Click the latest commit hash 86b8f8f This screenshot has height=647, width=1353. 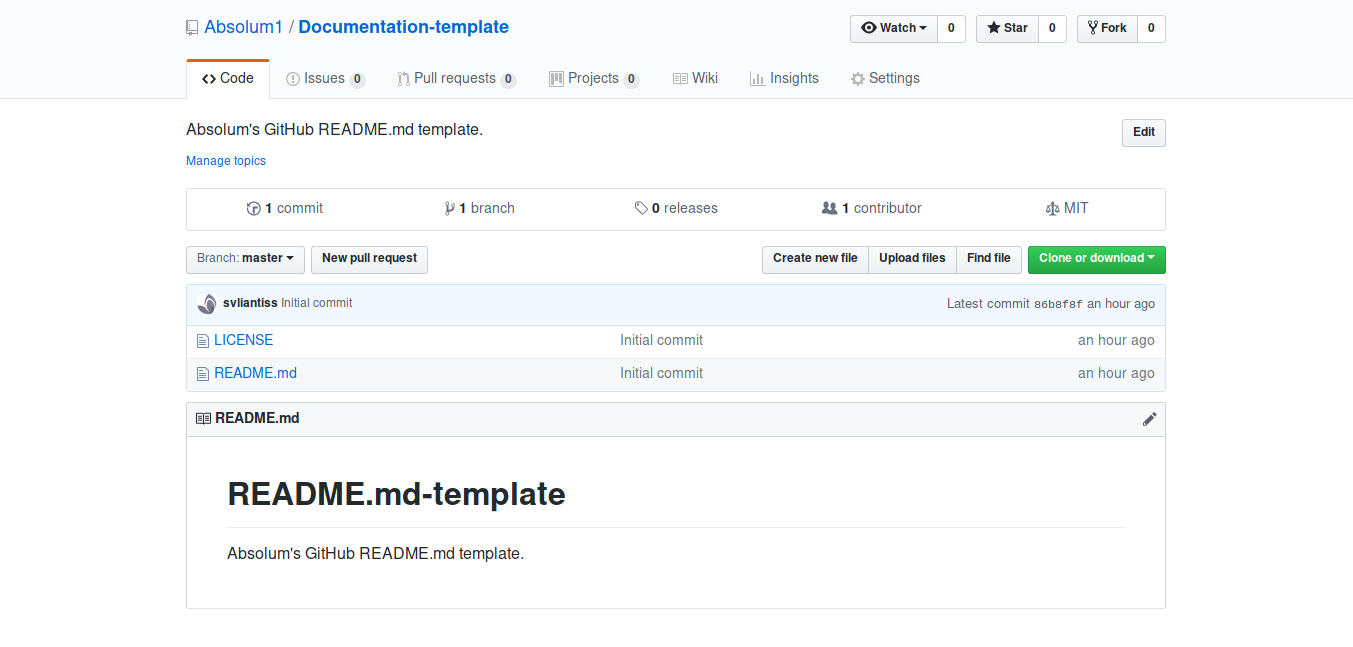click(x=1058, y=304)
